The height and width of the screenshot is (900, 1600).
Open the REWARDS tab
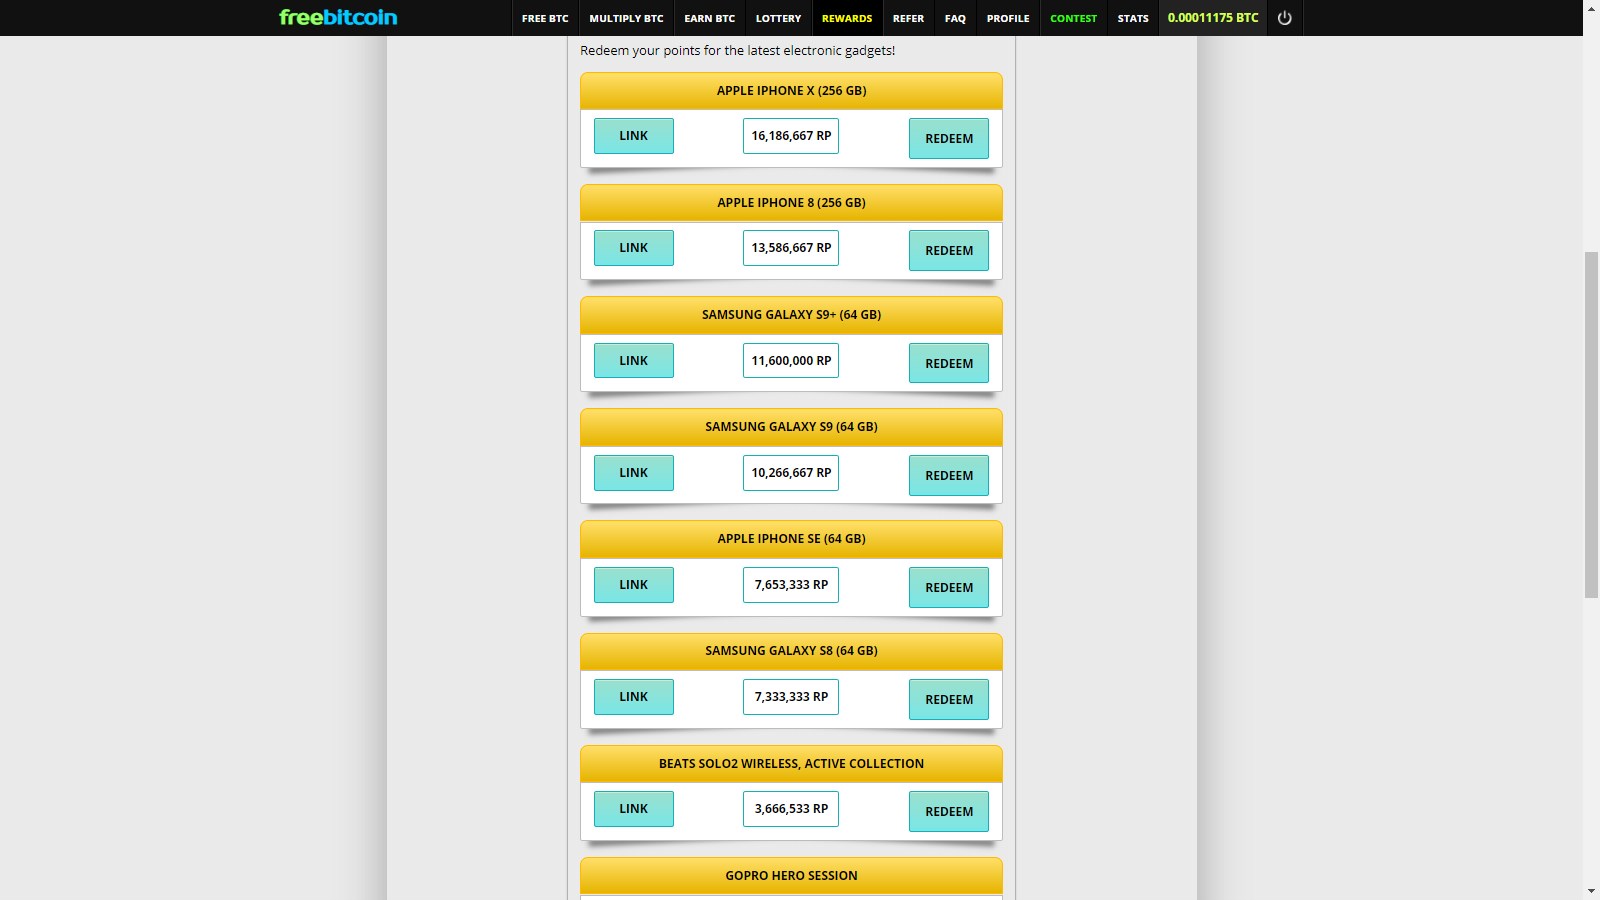click(847, 18)
